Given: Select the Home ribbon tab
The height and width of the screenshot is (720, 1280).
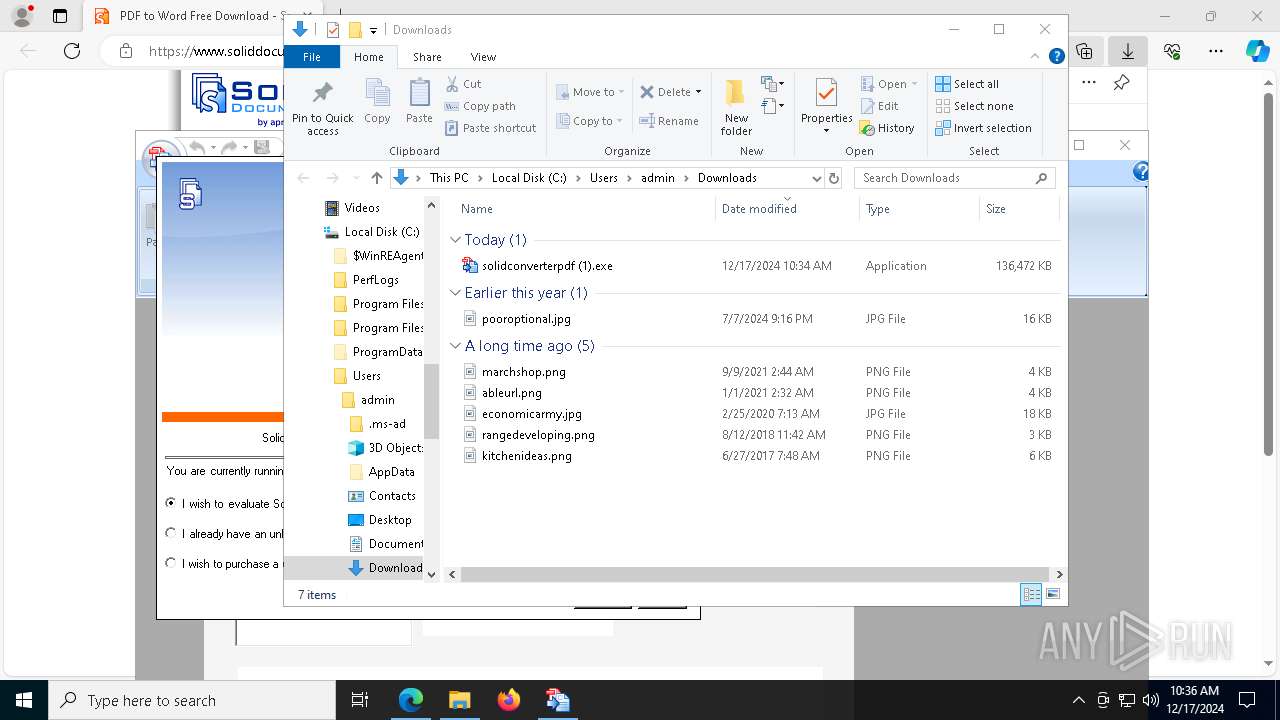Looking at the screenshot, I should pyautogui.click(x=368, y=57).
